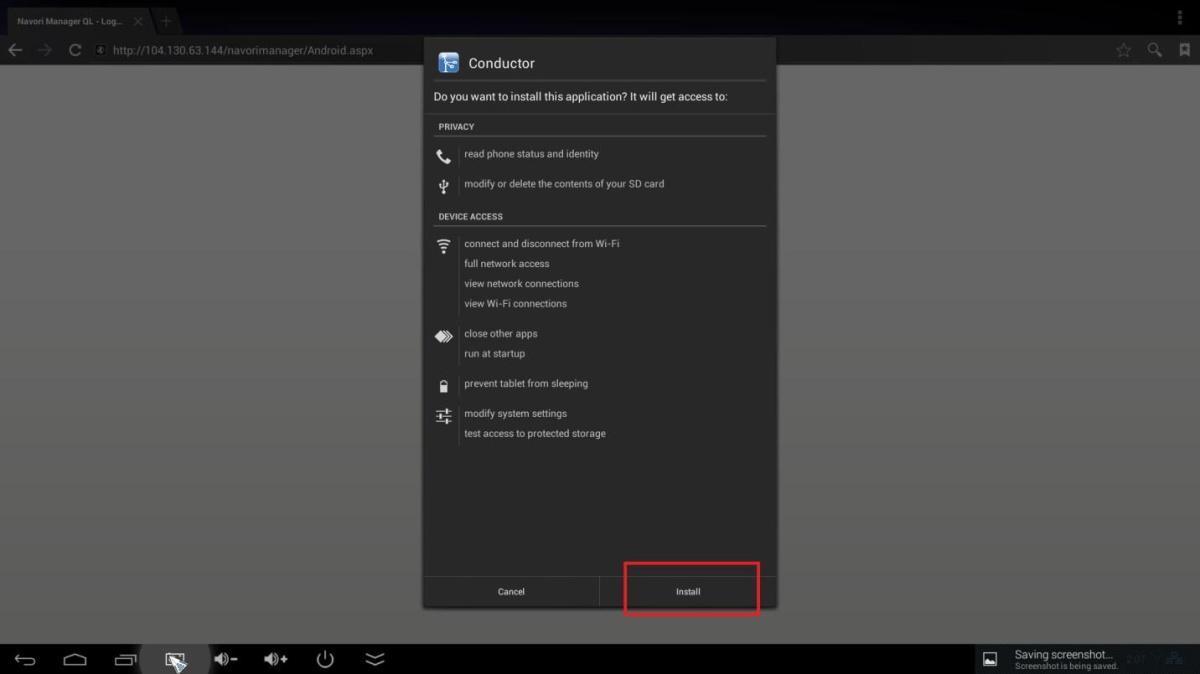Screen dimensions: 1200x674
Task: Click 'modify system settings' permission
Action: pyautogui.click(x=515, y=414)
